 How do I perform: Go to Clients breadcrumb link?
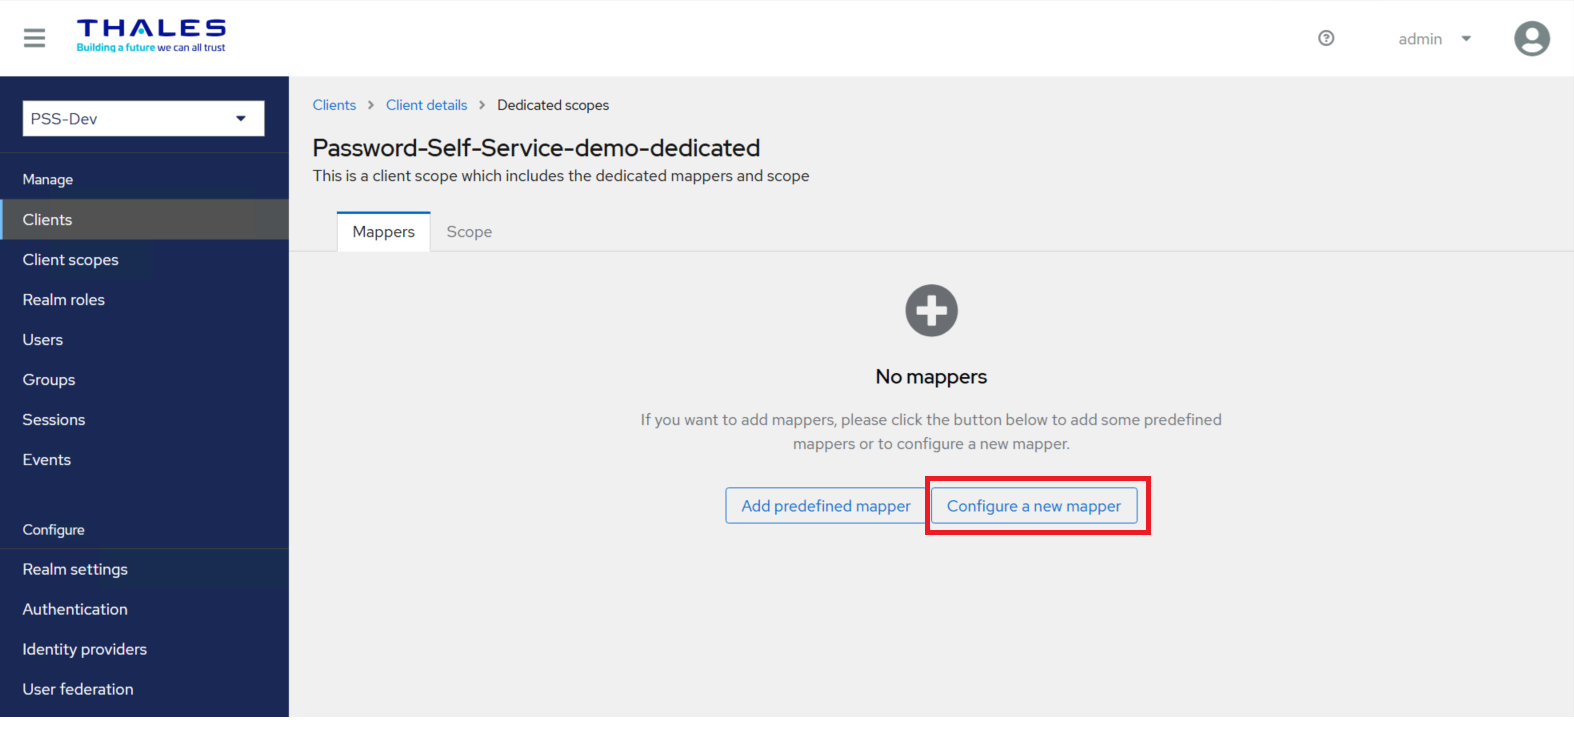click(x=334, y=105)
